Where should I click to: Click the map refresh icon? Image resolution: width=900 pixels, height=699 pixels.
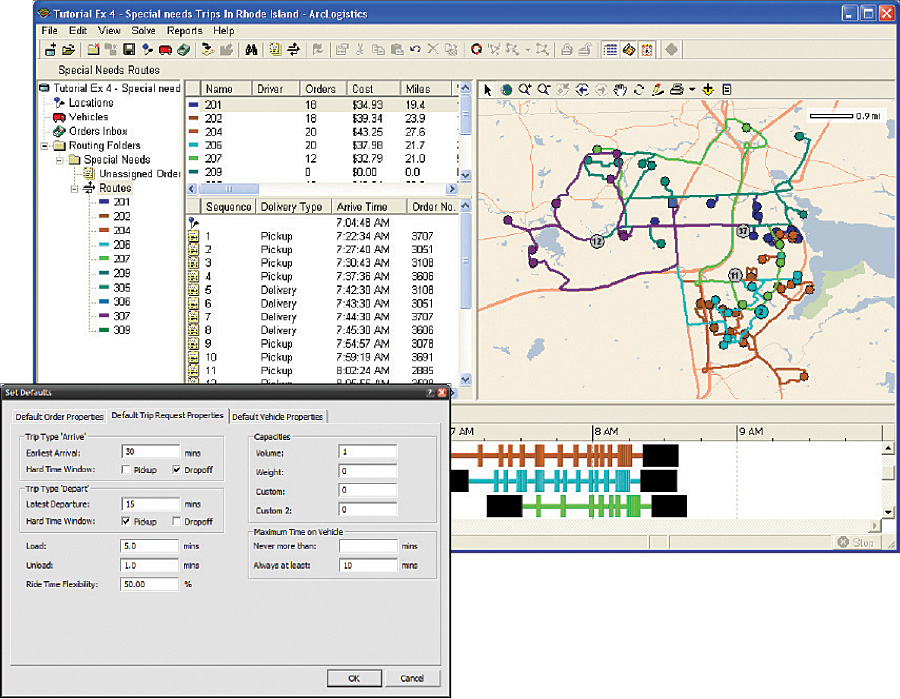639,89
